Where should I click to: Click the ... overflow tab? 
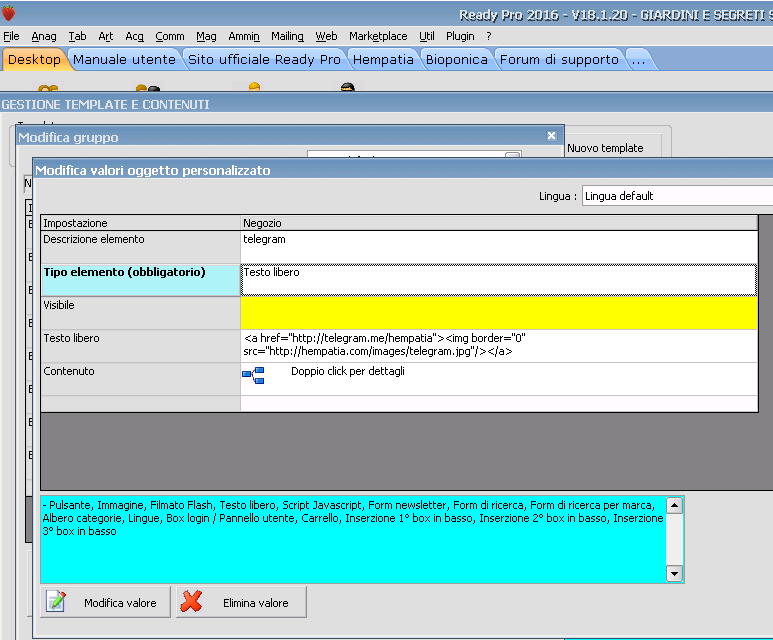(638, 60)
